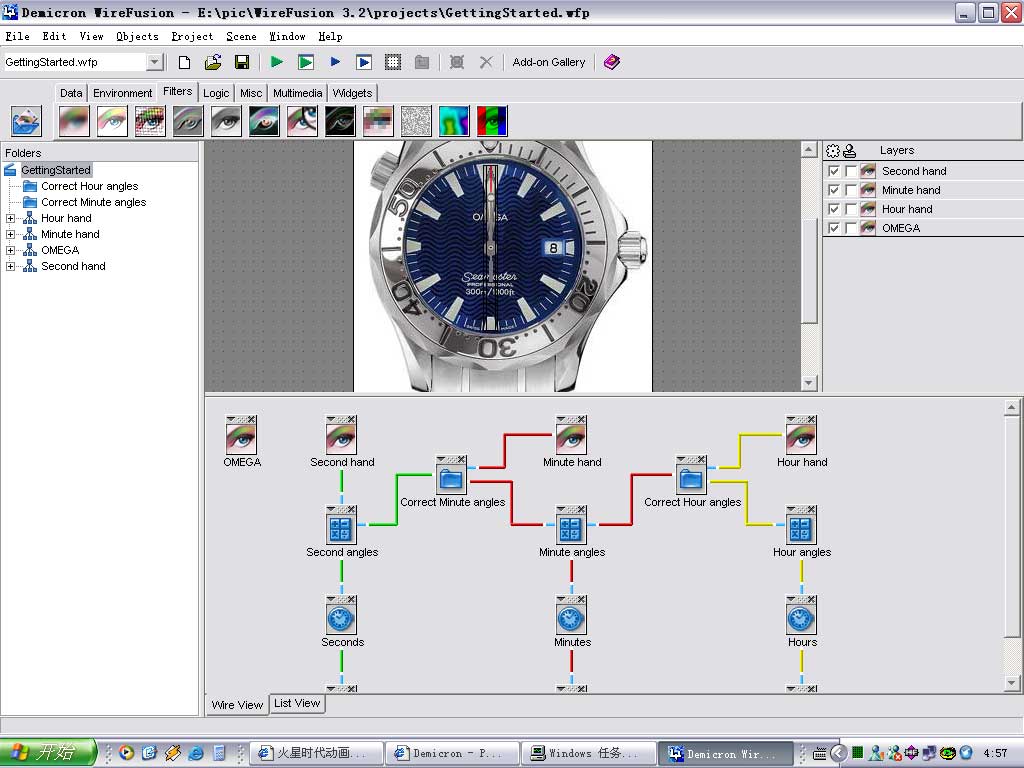Open the GettingStarted.wfp project dropdown
This screenshot has height=768, width=1024.
pyautogui.click(x=154, y=62)
